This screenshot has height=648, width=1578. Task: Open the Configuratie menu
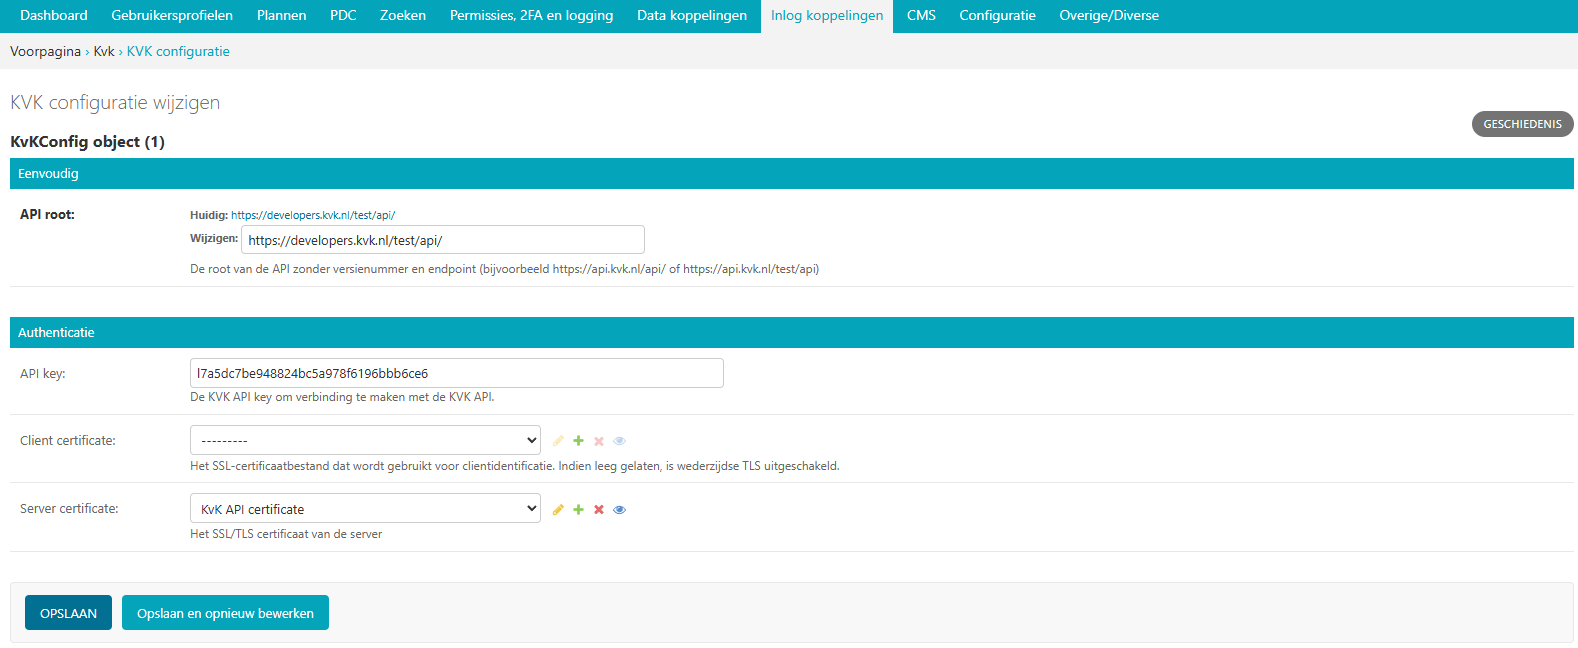tap(997, 16)
